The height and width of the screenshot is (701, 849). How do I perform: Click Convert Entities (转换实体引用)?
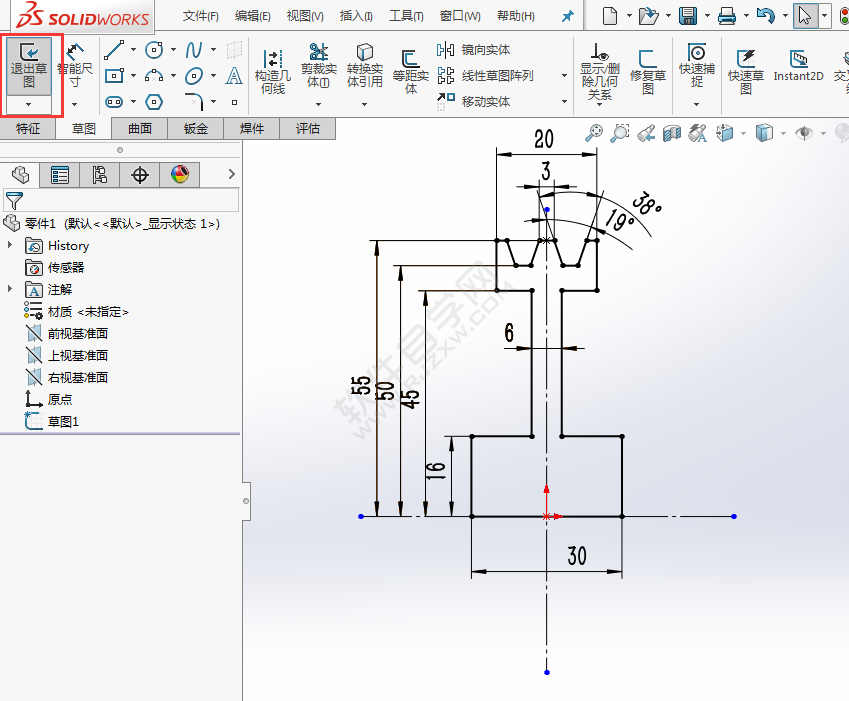[x=364, y=66]
